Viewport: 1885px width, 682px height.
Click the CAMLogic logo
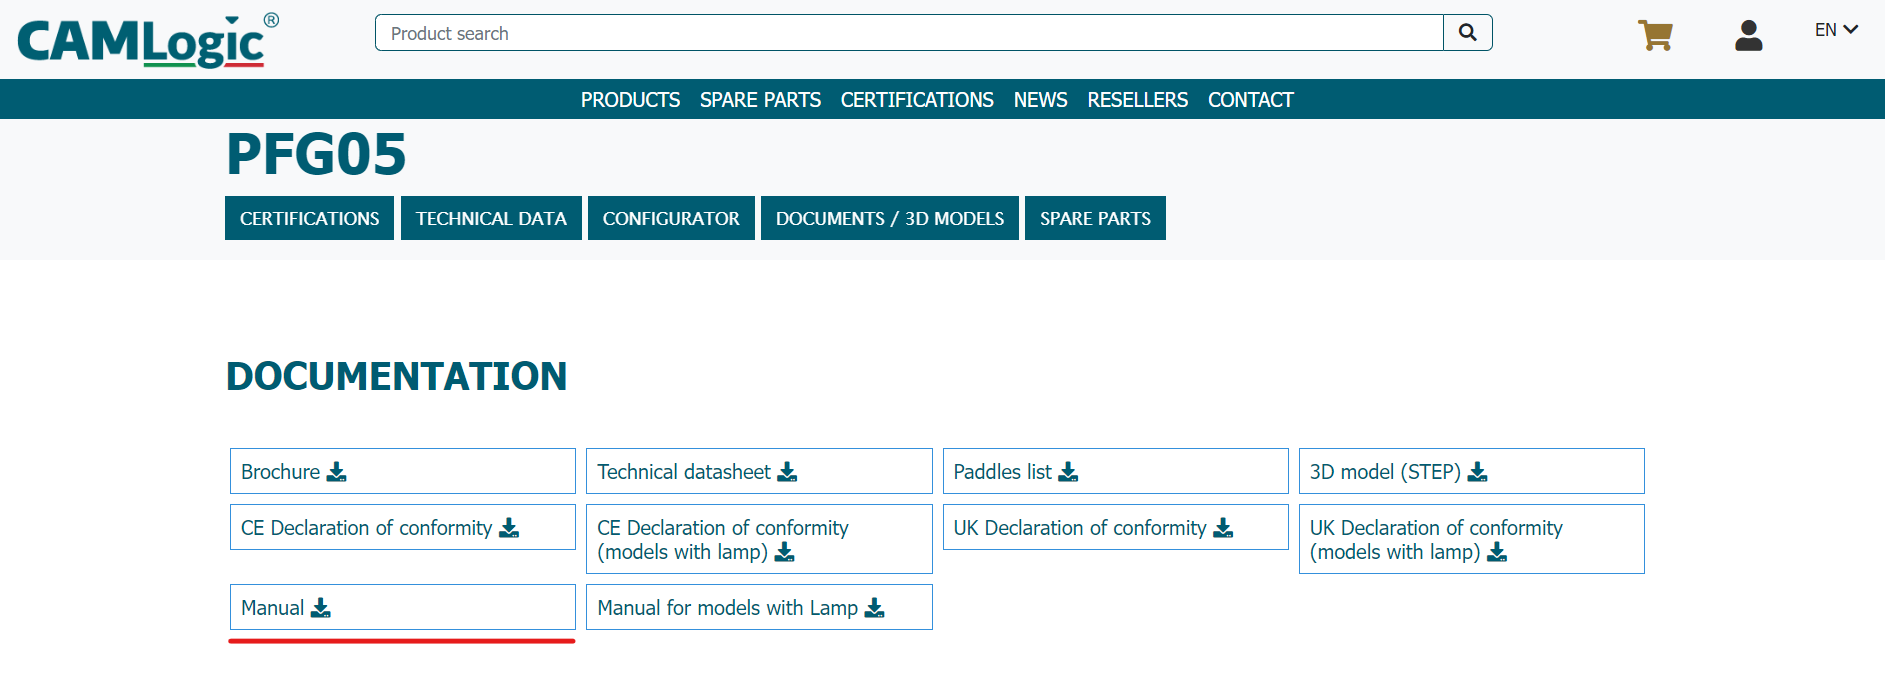pos(147,40)
